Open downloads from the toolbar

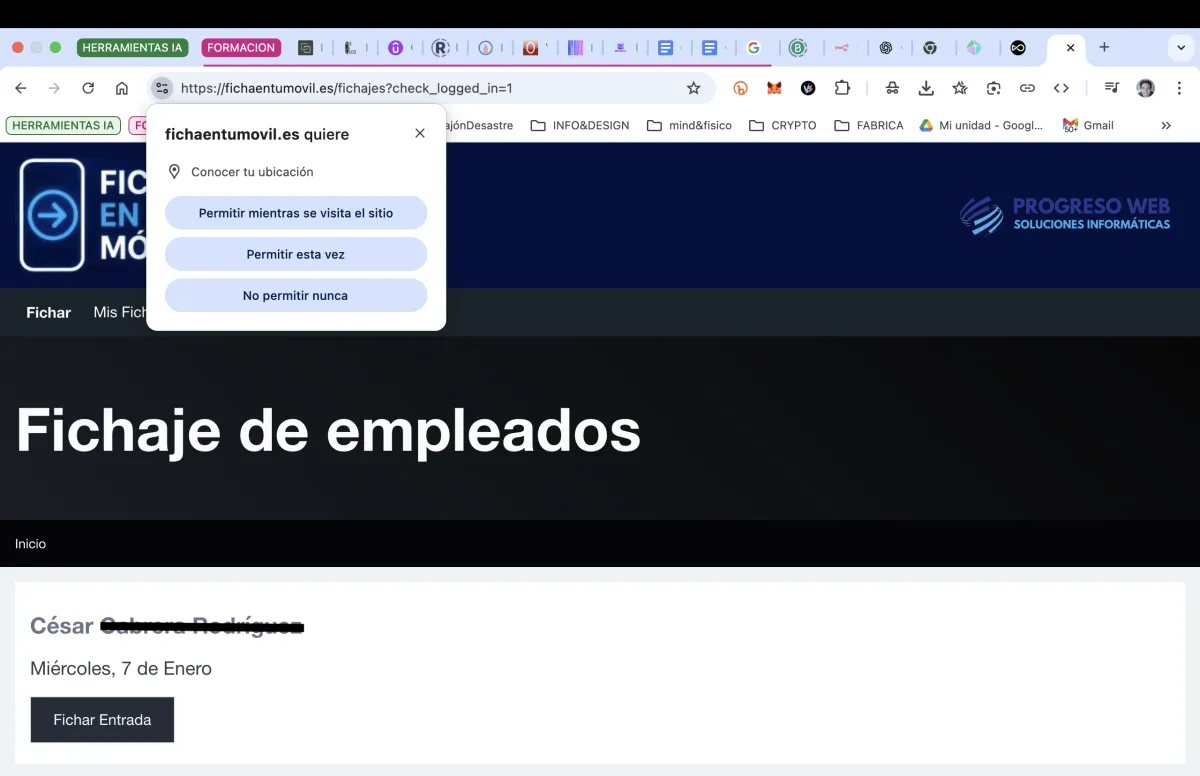pos(925,88)
